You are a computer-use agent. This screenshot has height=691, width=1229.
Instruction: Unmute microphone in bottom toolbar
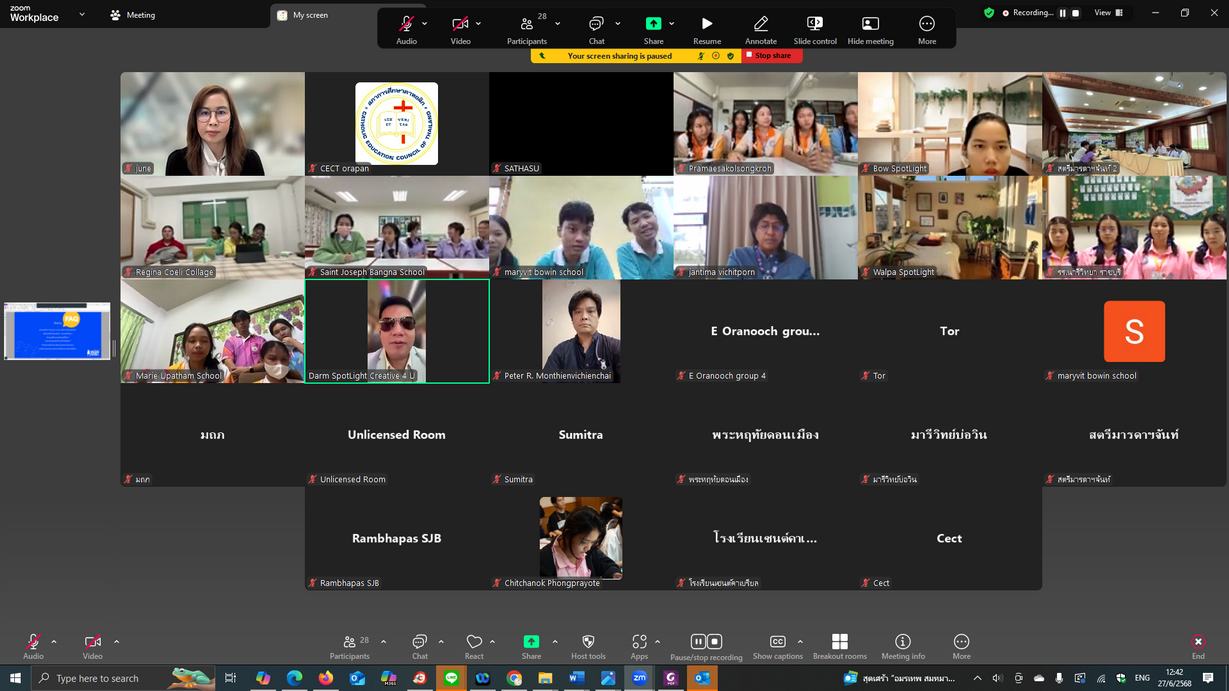click(x=33, y=646)
